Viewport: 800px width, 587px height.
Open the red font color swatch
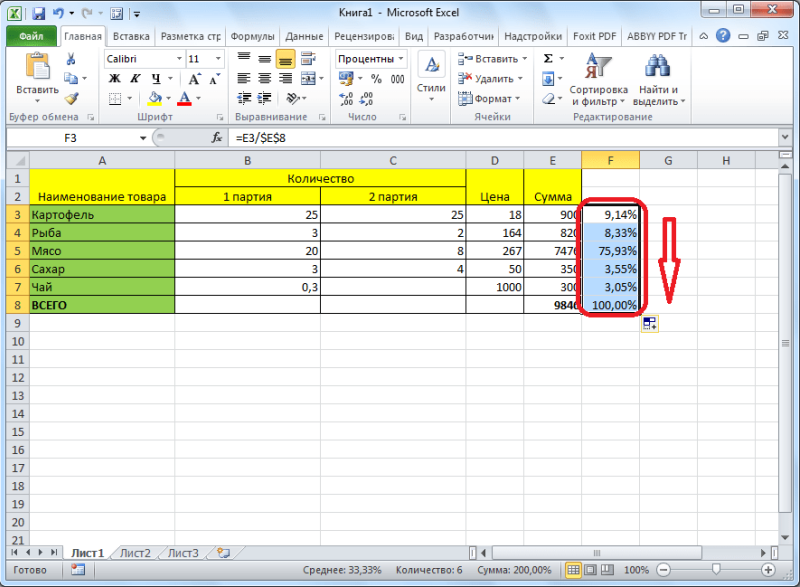tap(185, 98)
